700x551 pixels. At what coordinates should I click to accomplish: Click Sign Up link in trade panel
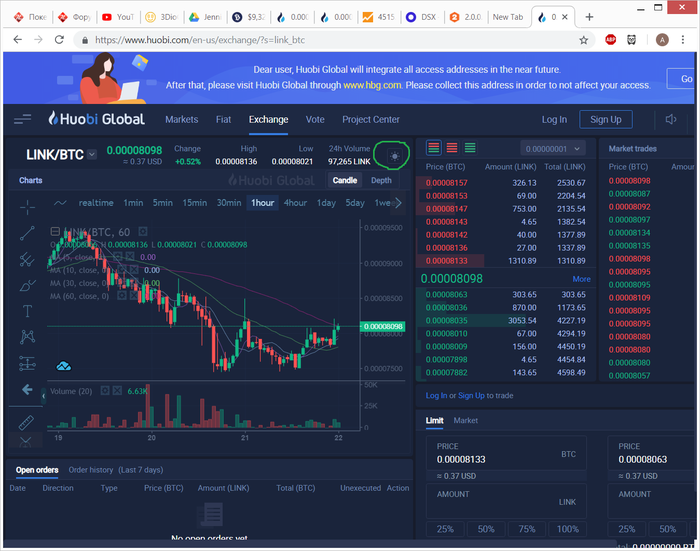(471, 396)
